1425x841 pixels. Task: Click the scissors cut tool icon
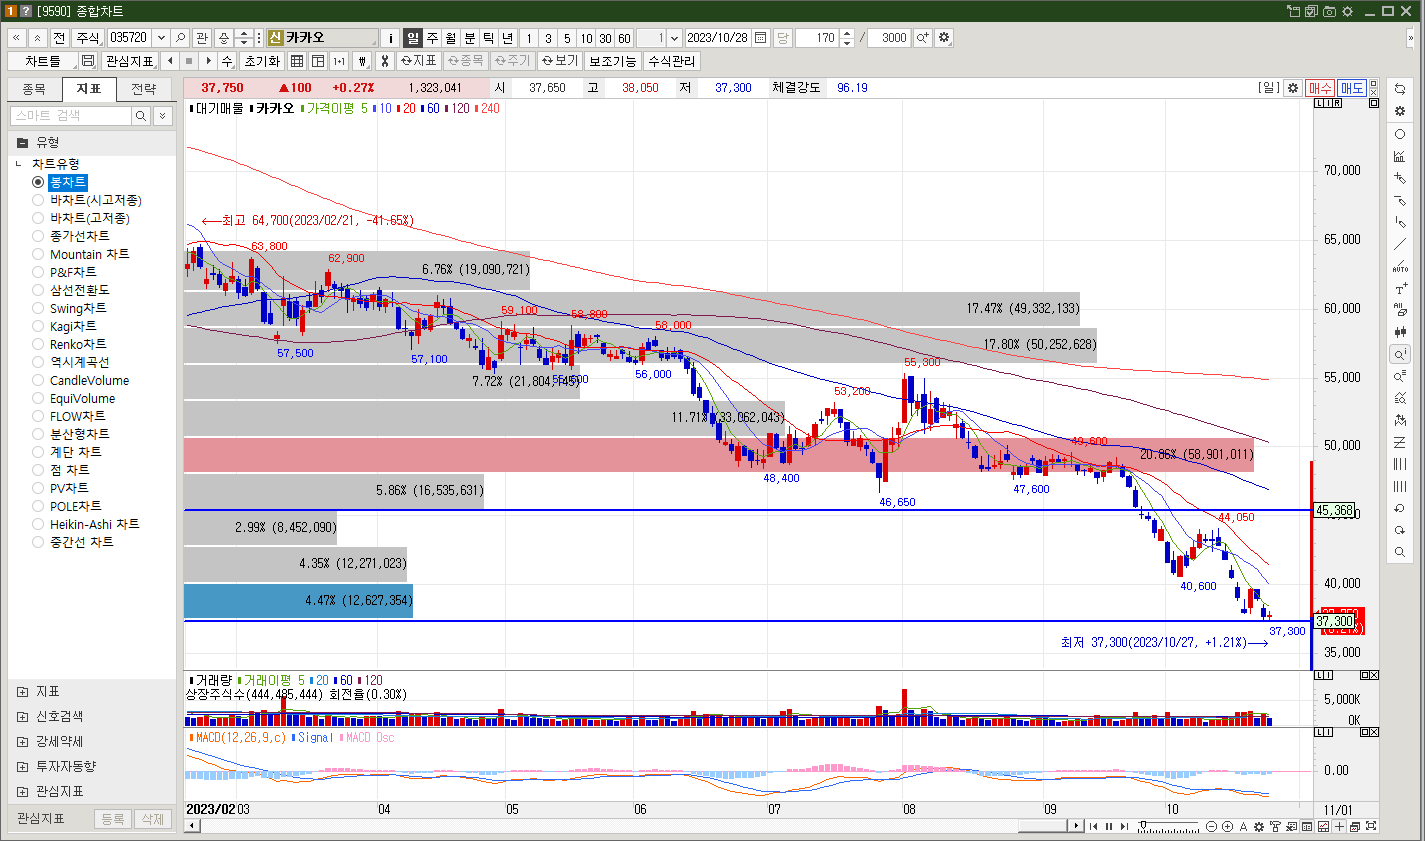coord(384,61)
